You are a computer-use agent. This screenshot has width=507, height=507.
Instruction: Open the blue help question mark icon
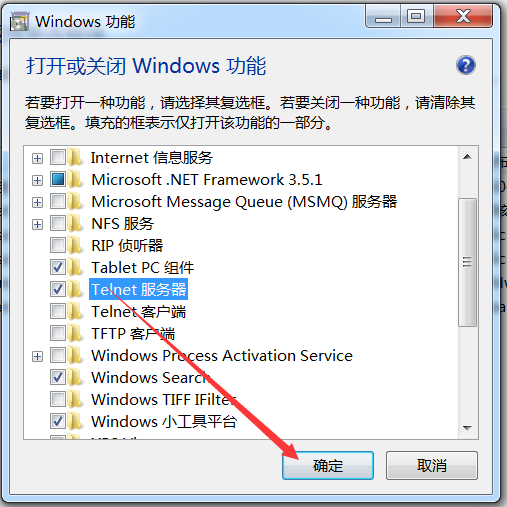pos(465,65)
